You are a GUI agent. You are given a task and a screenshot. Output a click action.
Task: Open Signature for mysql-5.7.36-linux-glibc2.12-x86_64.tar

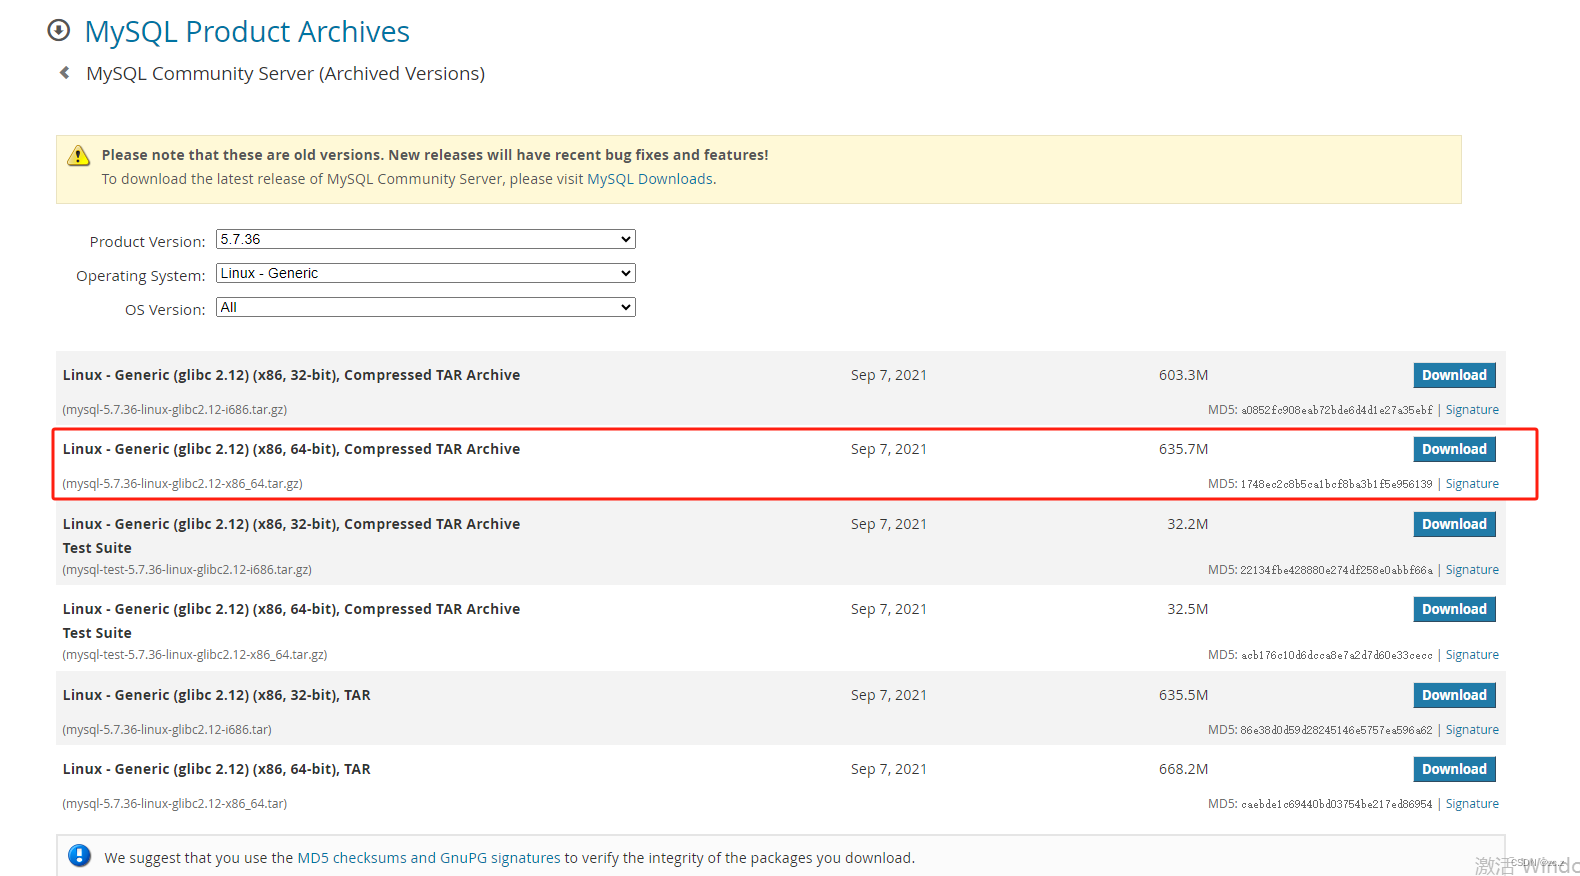(x=1472, y=804)
